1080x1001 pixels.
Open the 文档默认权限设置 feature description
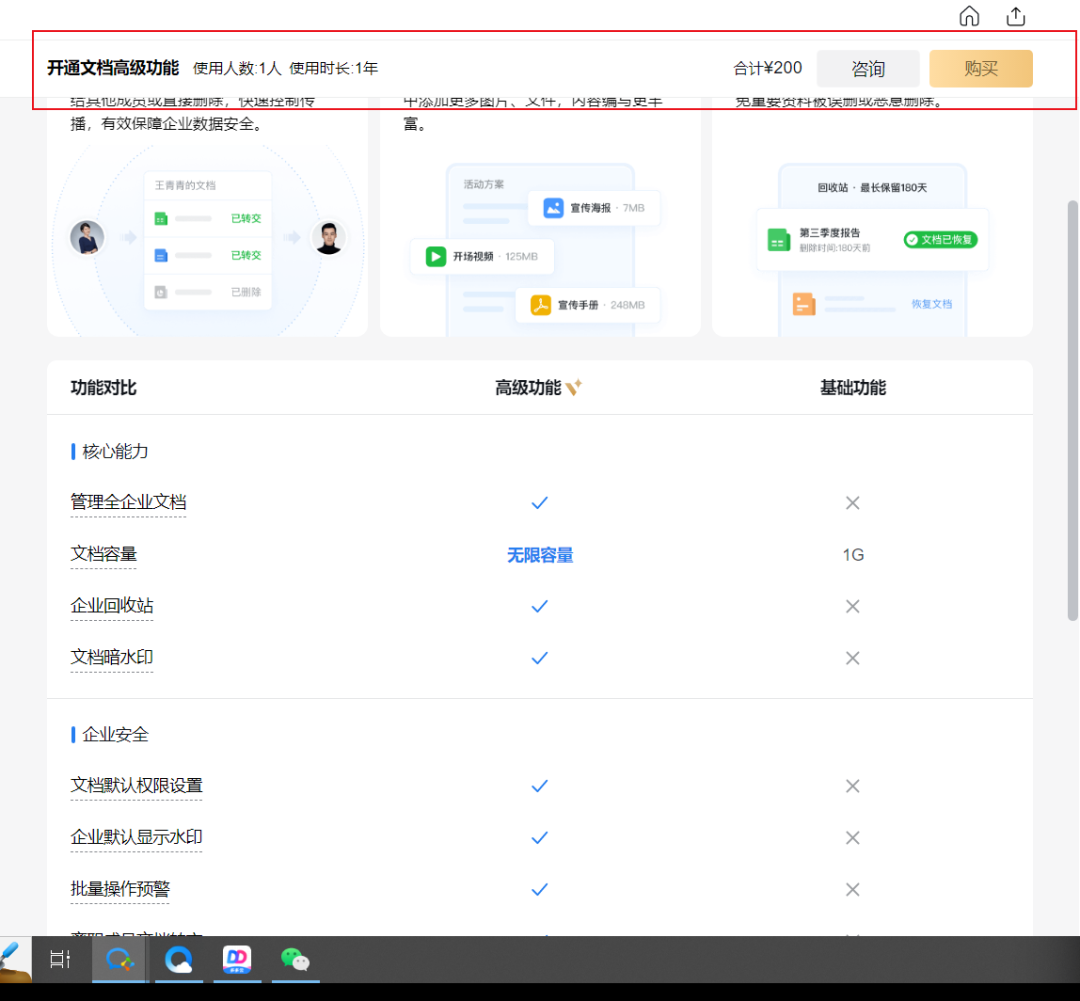pos(136,785)
